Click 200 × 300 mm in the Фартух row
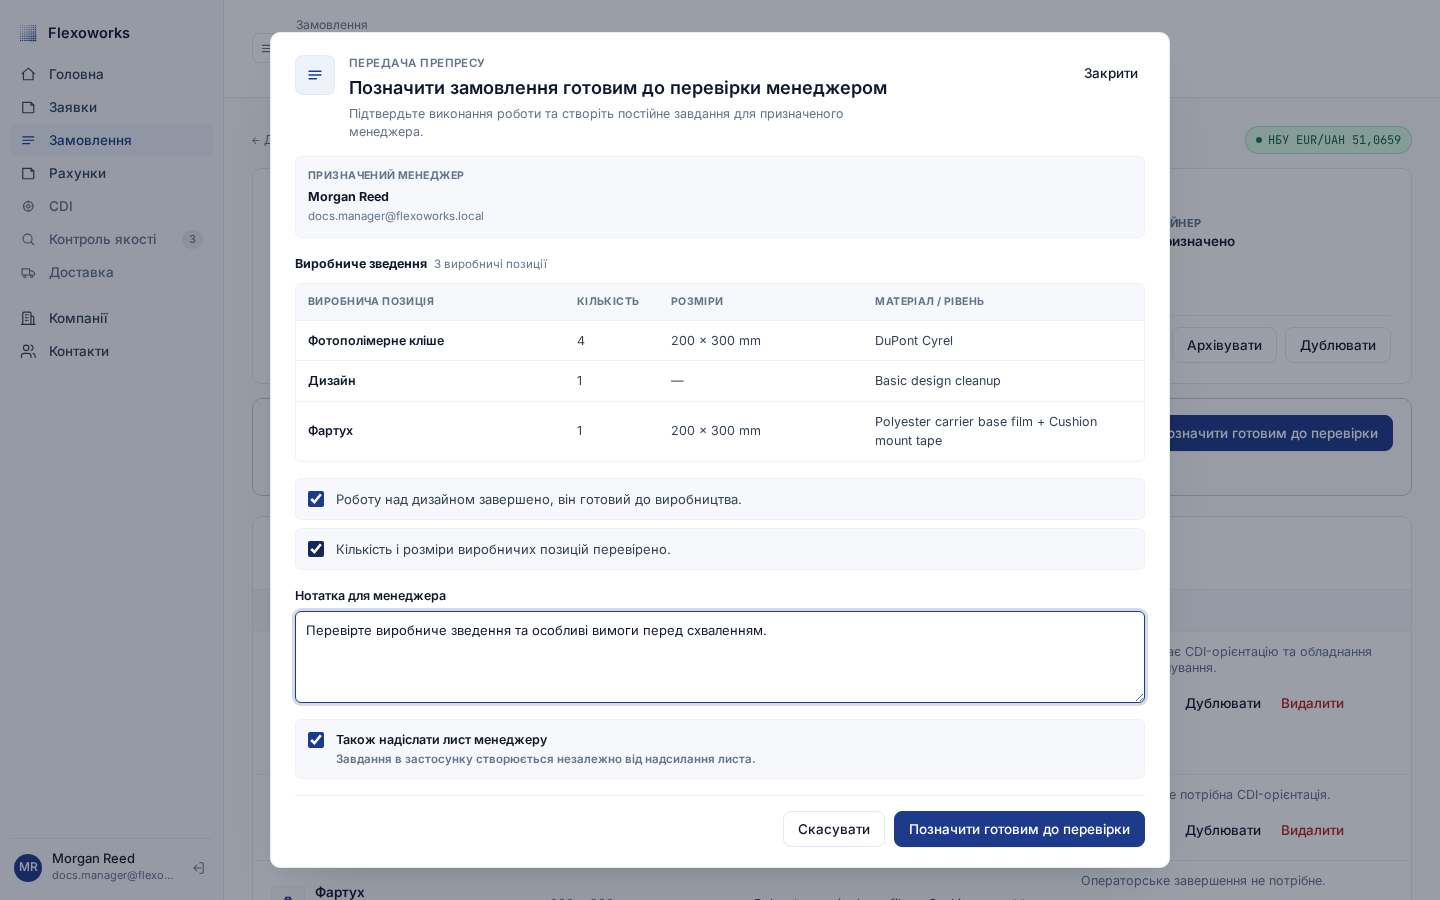This screenshot has height=900, width=1440. click(716, 431)
